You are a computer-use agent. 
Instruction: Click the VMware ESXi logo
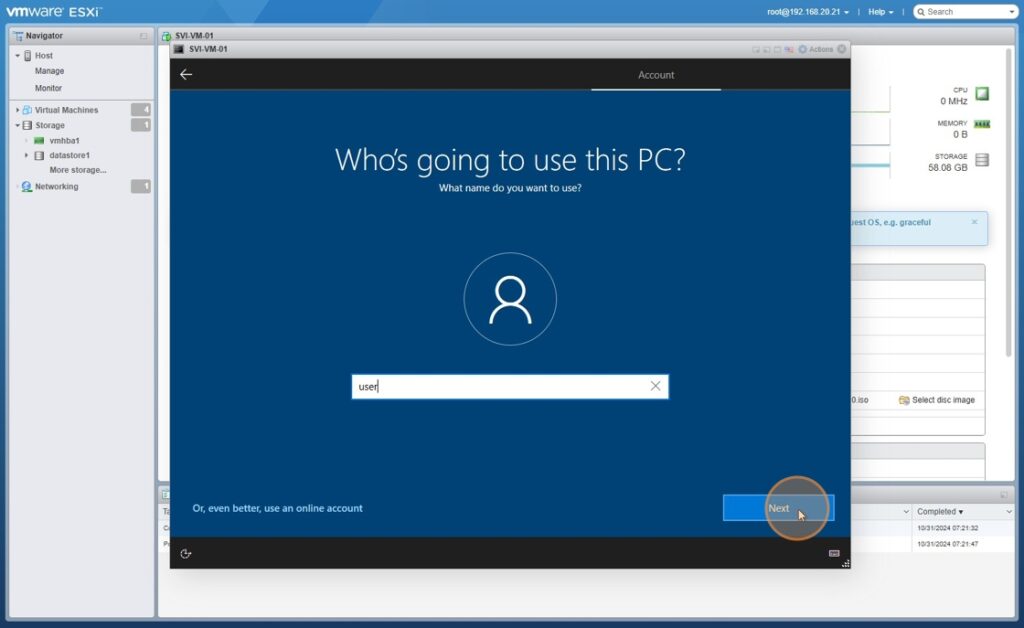tap(54, 12)
